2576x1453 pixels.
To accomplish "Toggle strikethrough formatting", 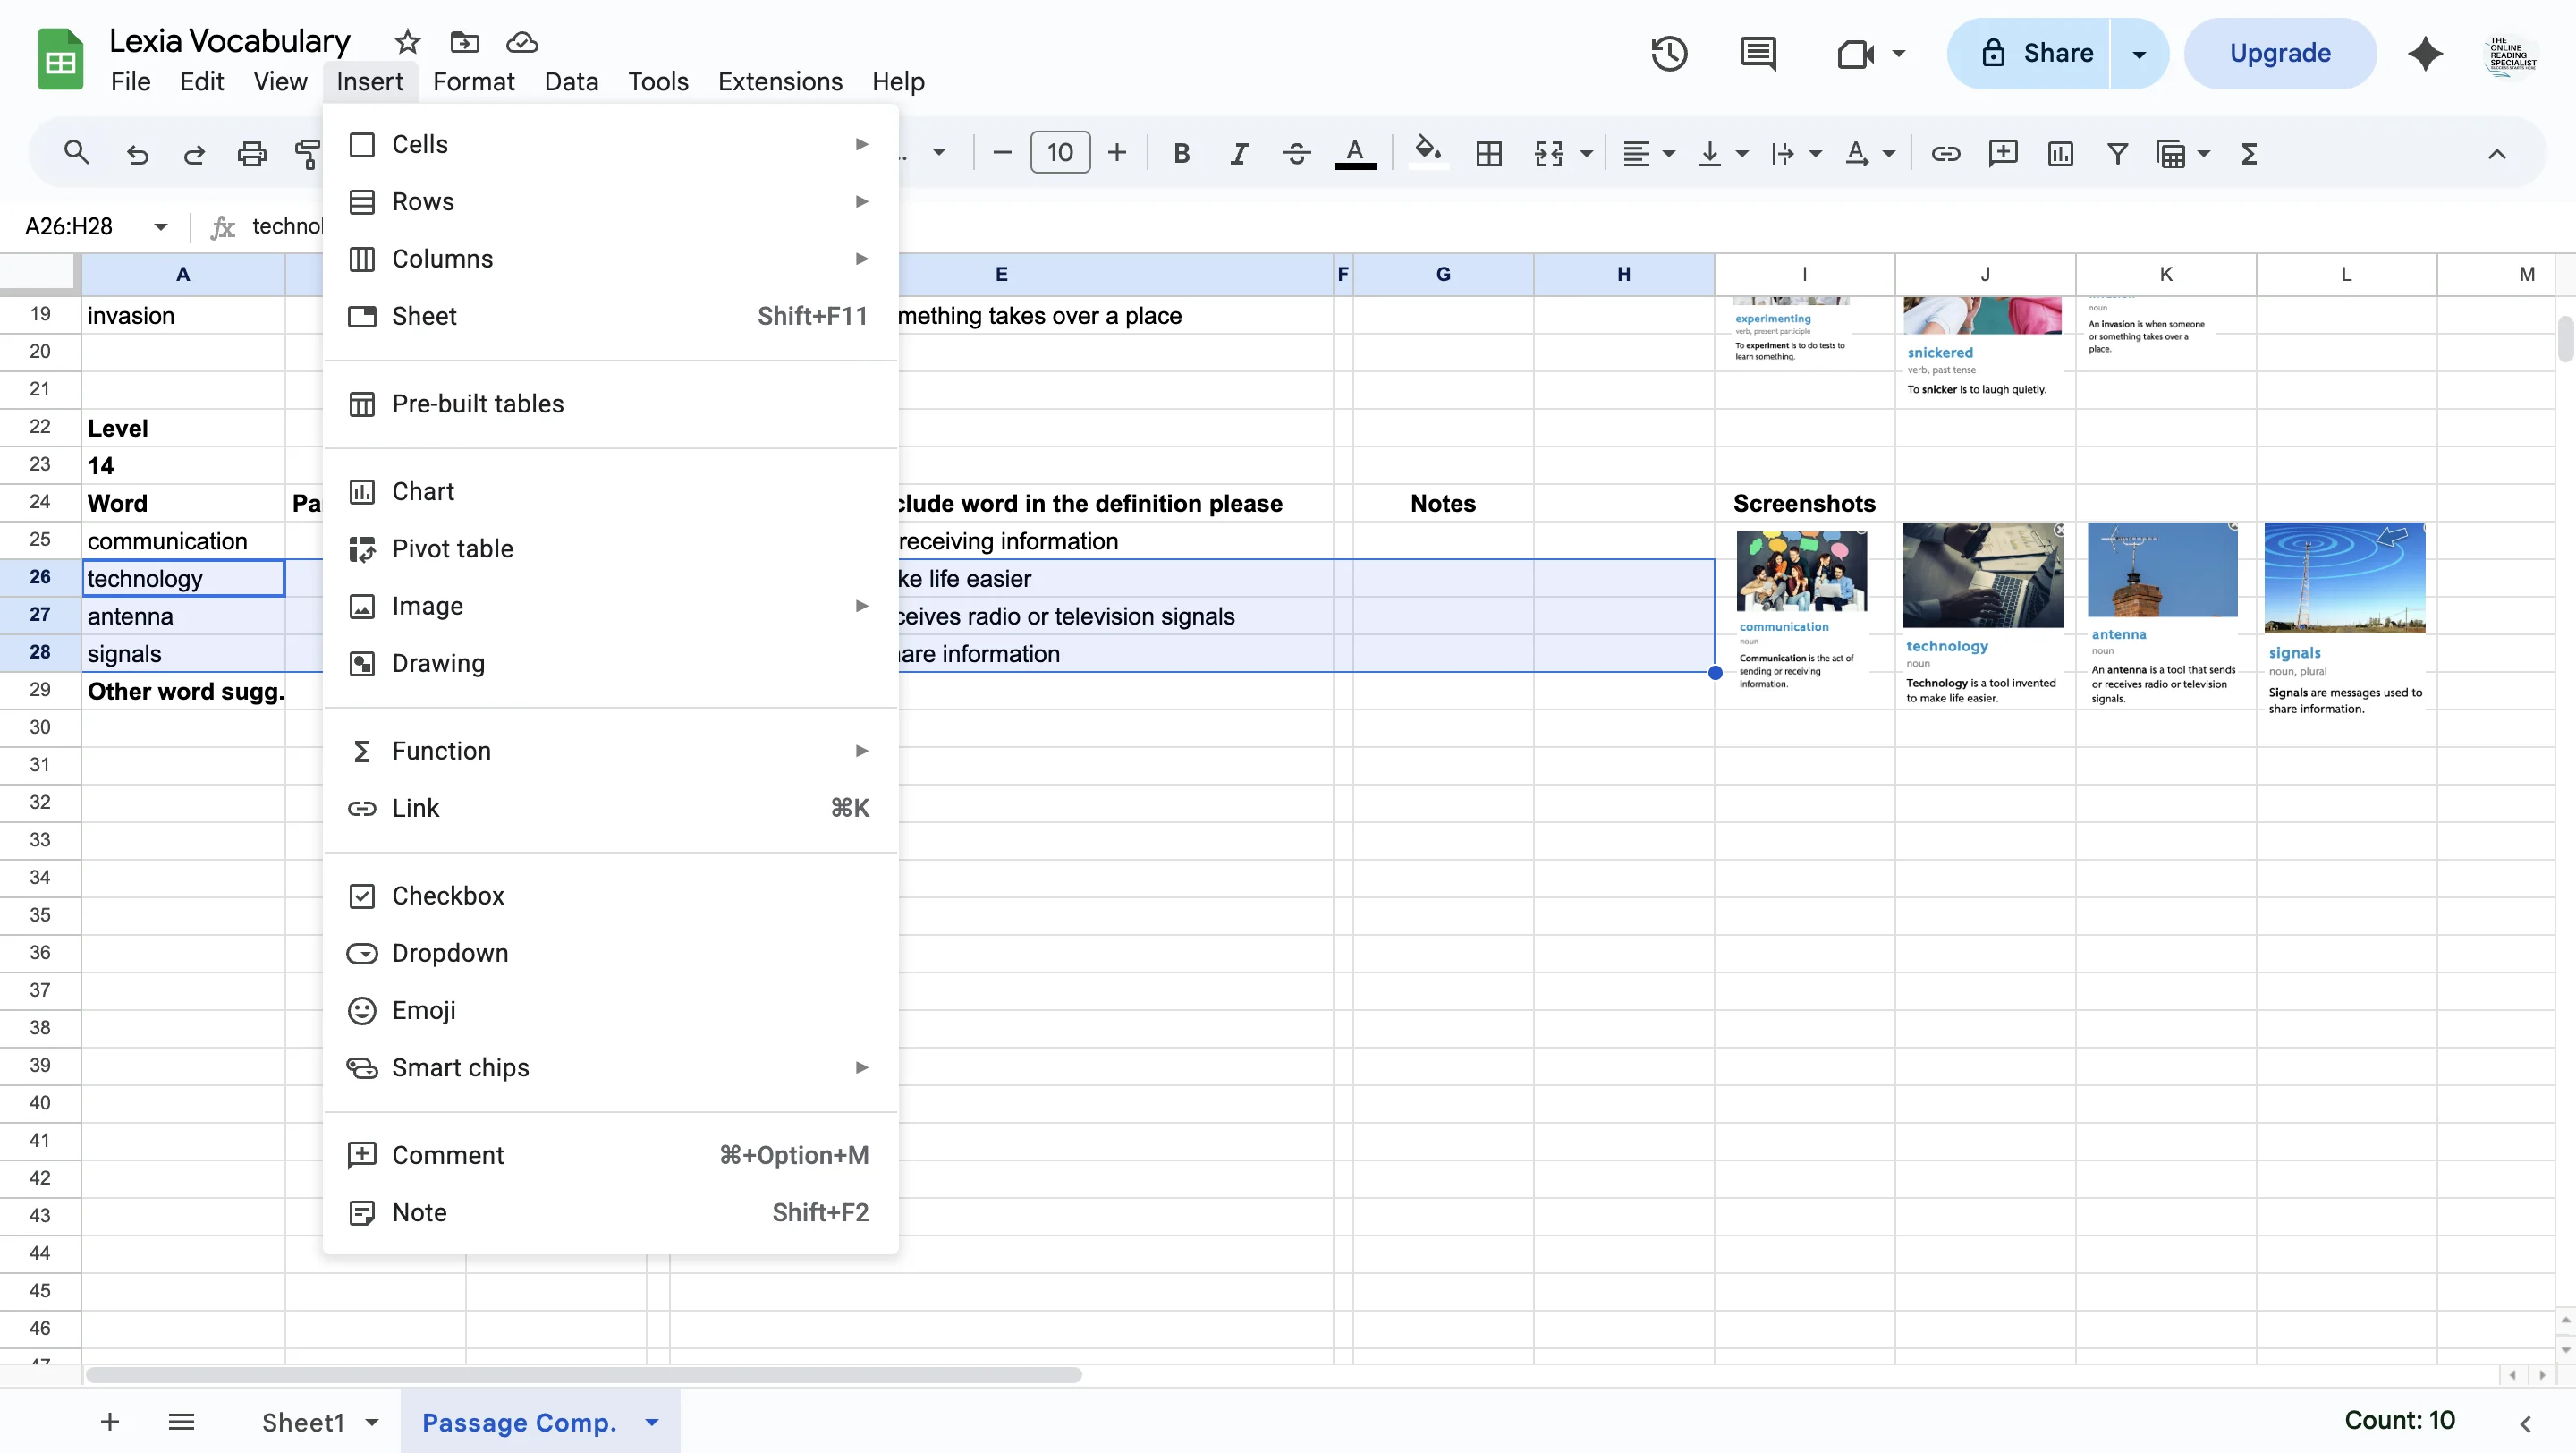I will coord(1295,152).
